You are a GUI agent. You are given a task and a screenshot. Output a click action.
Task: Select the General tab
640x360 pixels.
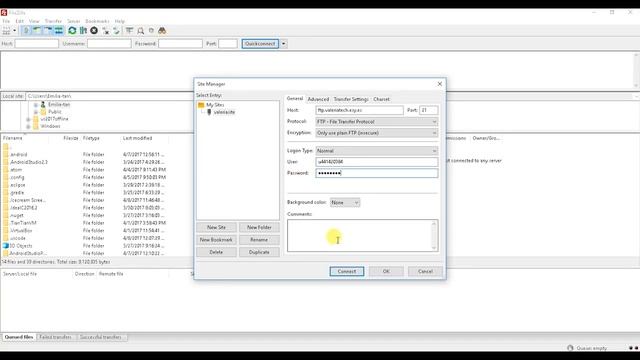(295, 99)
